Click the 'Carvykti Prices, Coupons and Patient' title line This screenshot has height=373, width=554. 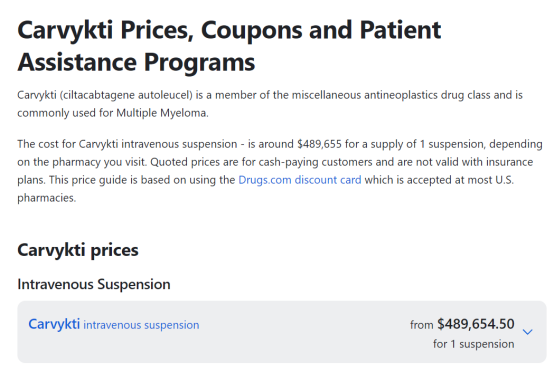(x=229, y=30)
